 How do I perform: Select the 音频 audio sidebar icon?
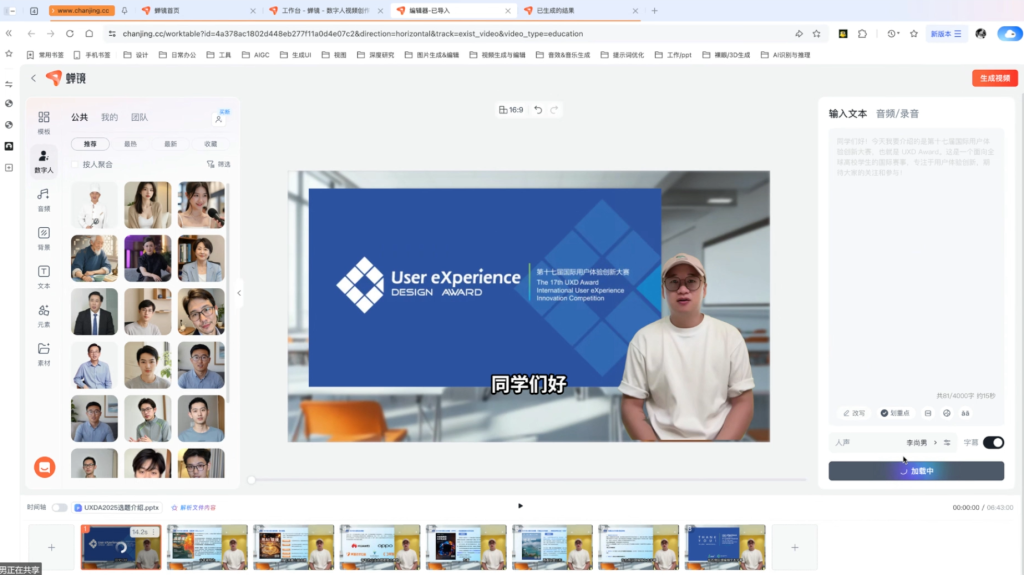click(x=43, y=199)
